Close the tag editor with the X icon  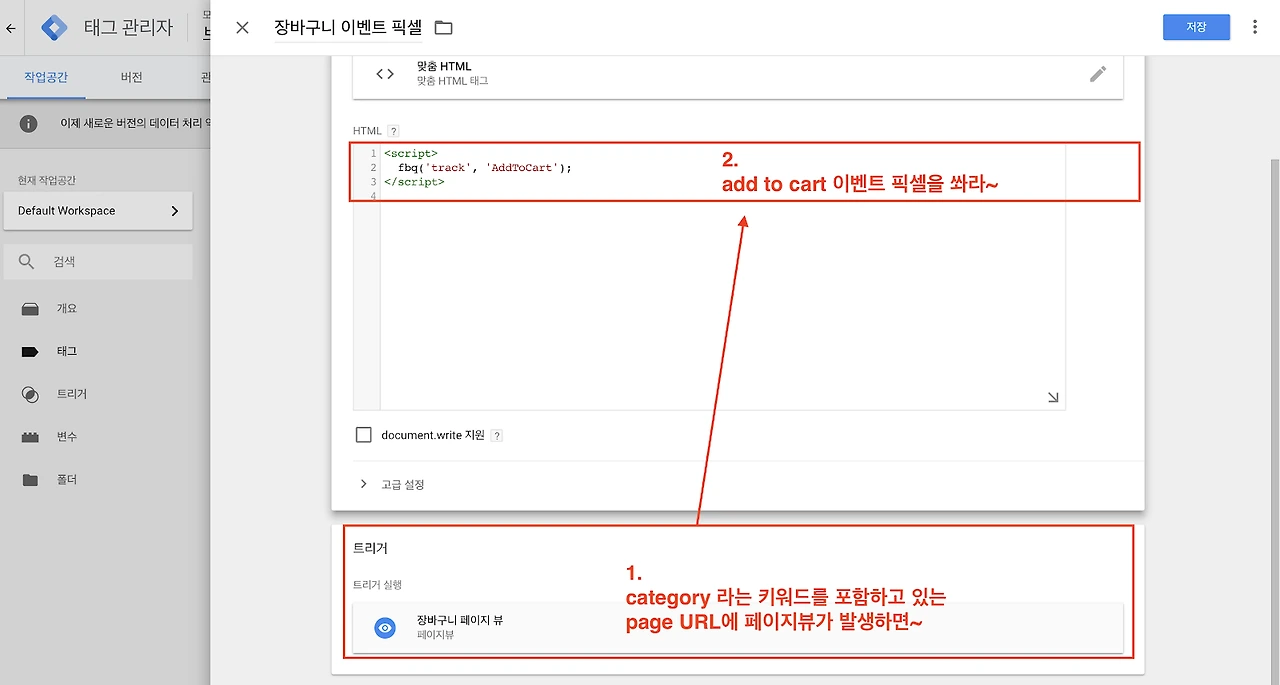coord(242,28)
